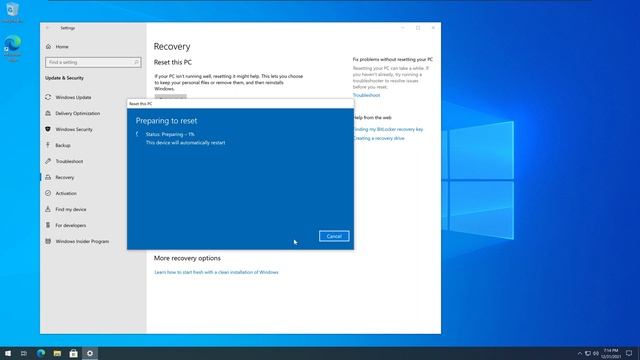Open the Troubleshoot link on right panel
640x360 pixels.
(x=366, y=95)
